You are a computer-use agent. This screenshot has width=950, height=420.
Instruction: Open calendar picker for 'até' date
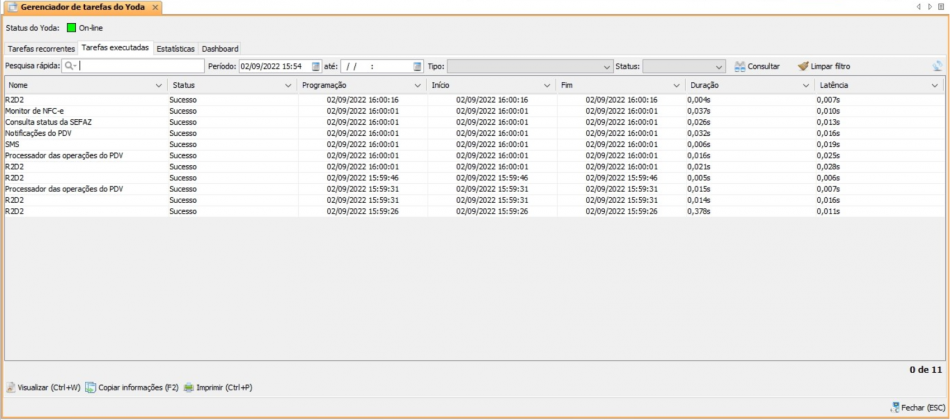417,66
